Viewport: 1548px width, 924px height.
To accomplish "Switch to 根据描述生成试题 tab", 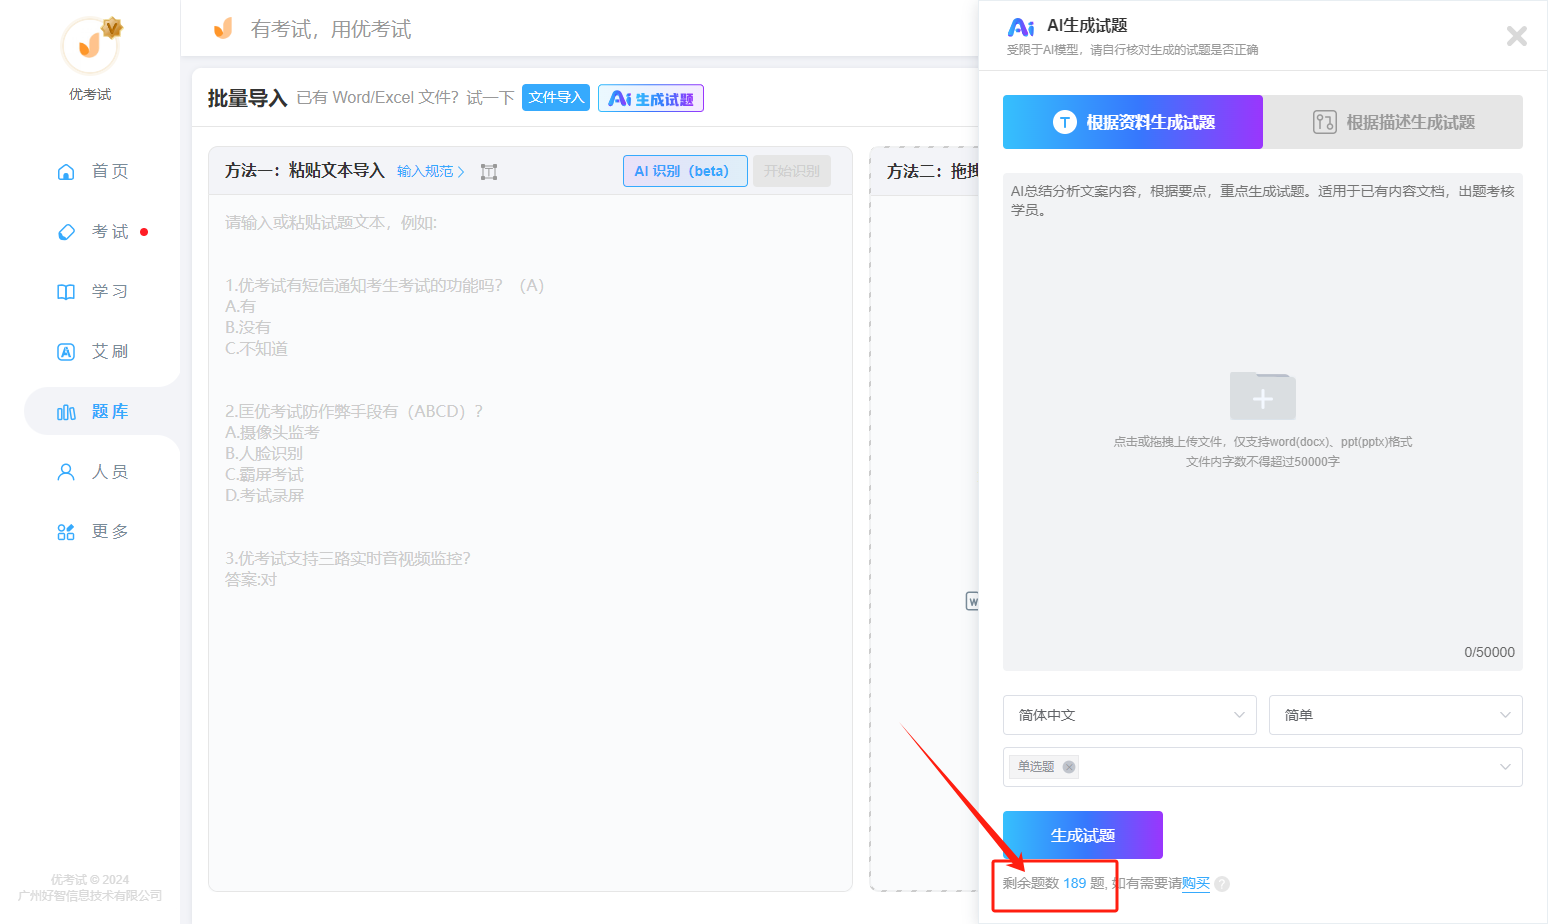I will 1393,122.
